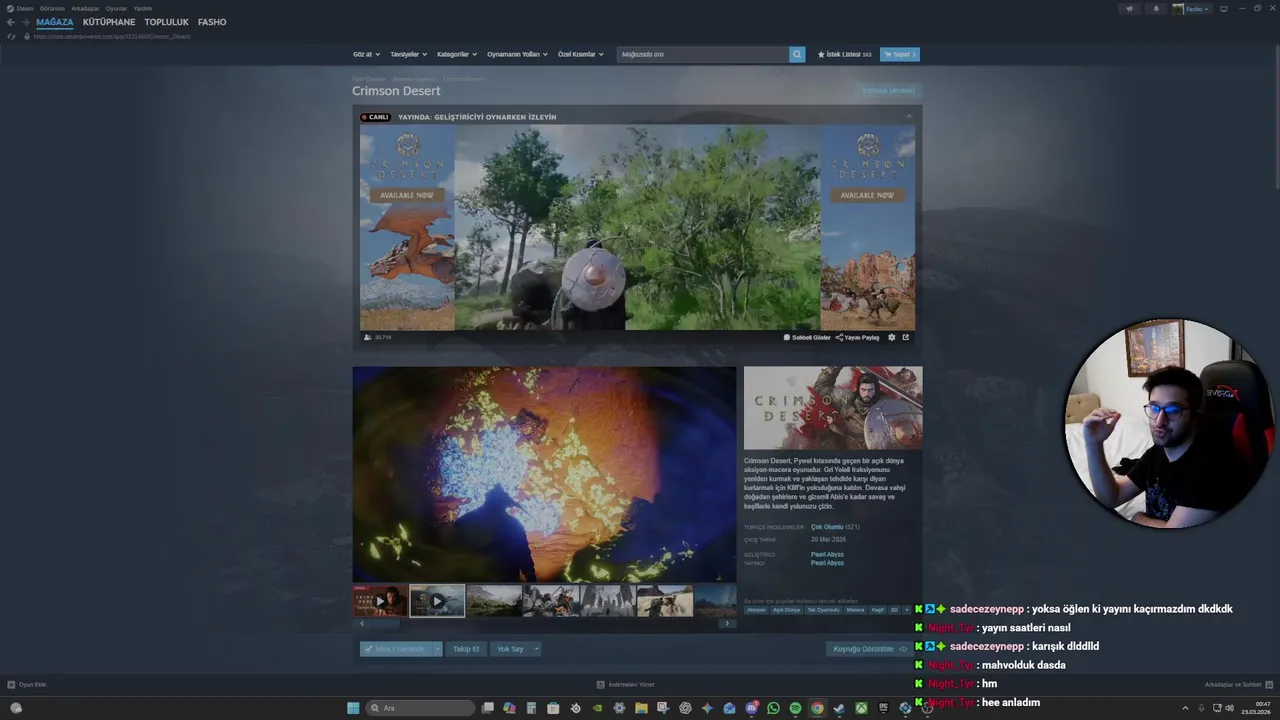Open Discord from the taskbar
1280x720 pixels.
pos(752,708)
